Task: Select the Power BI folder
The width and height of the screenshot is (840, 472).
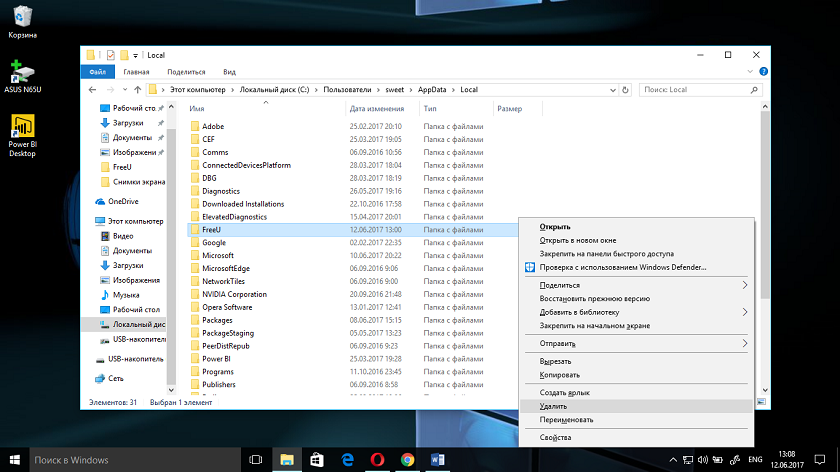Action: point(216,359)
